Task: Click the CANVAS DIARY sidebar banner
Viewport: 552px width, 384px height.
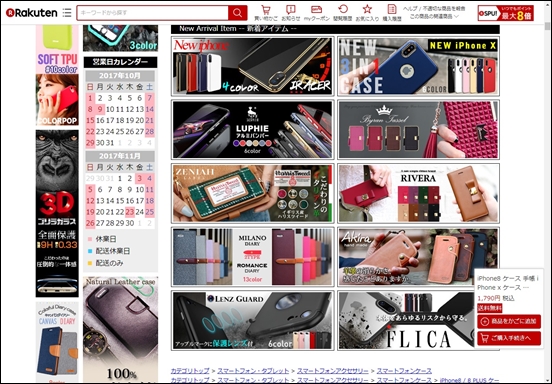Action: tap(57, 342)
